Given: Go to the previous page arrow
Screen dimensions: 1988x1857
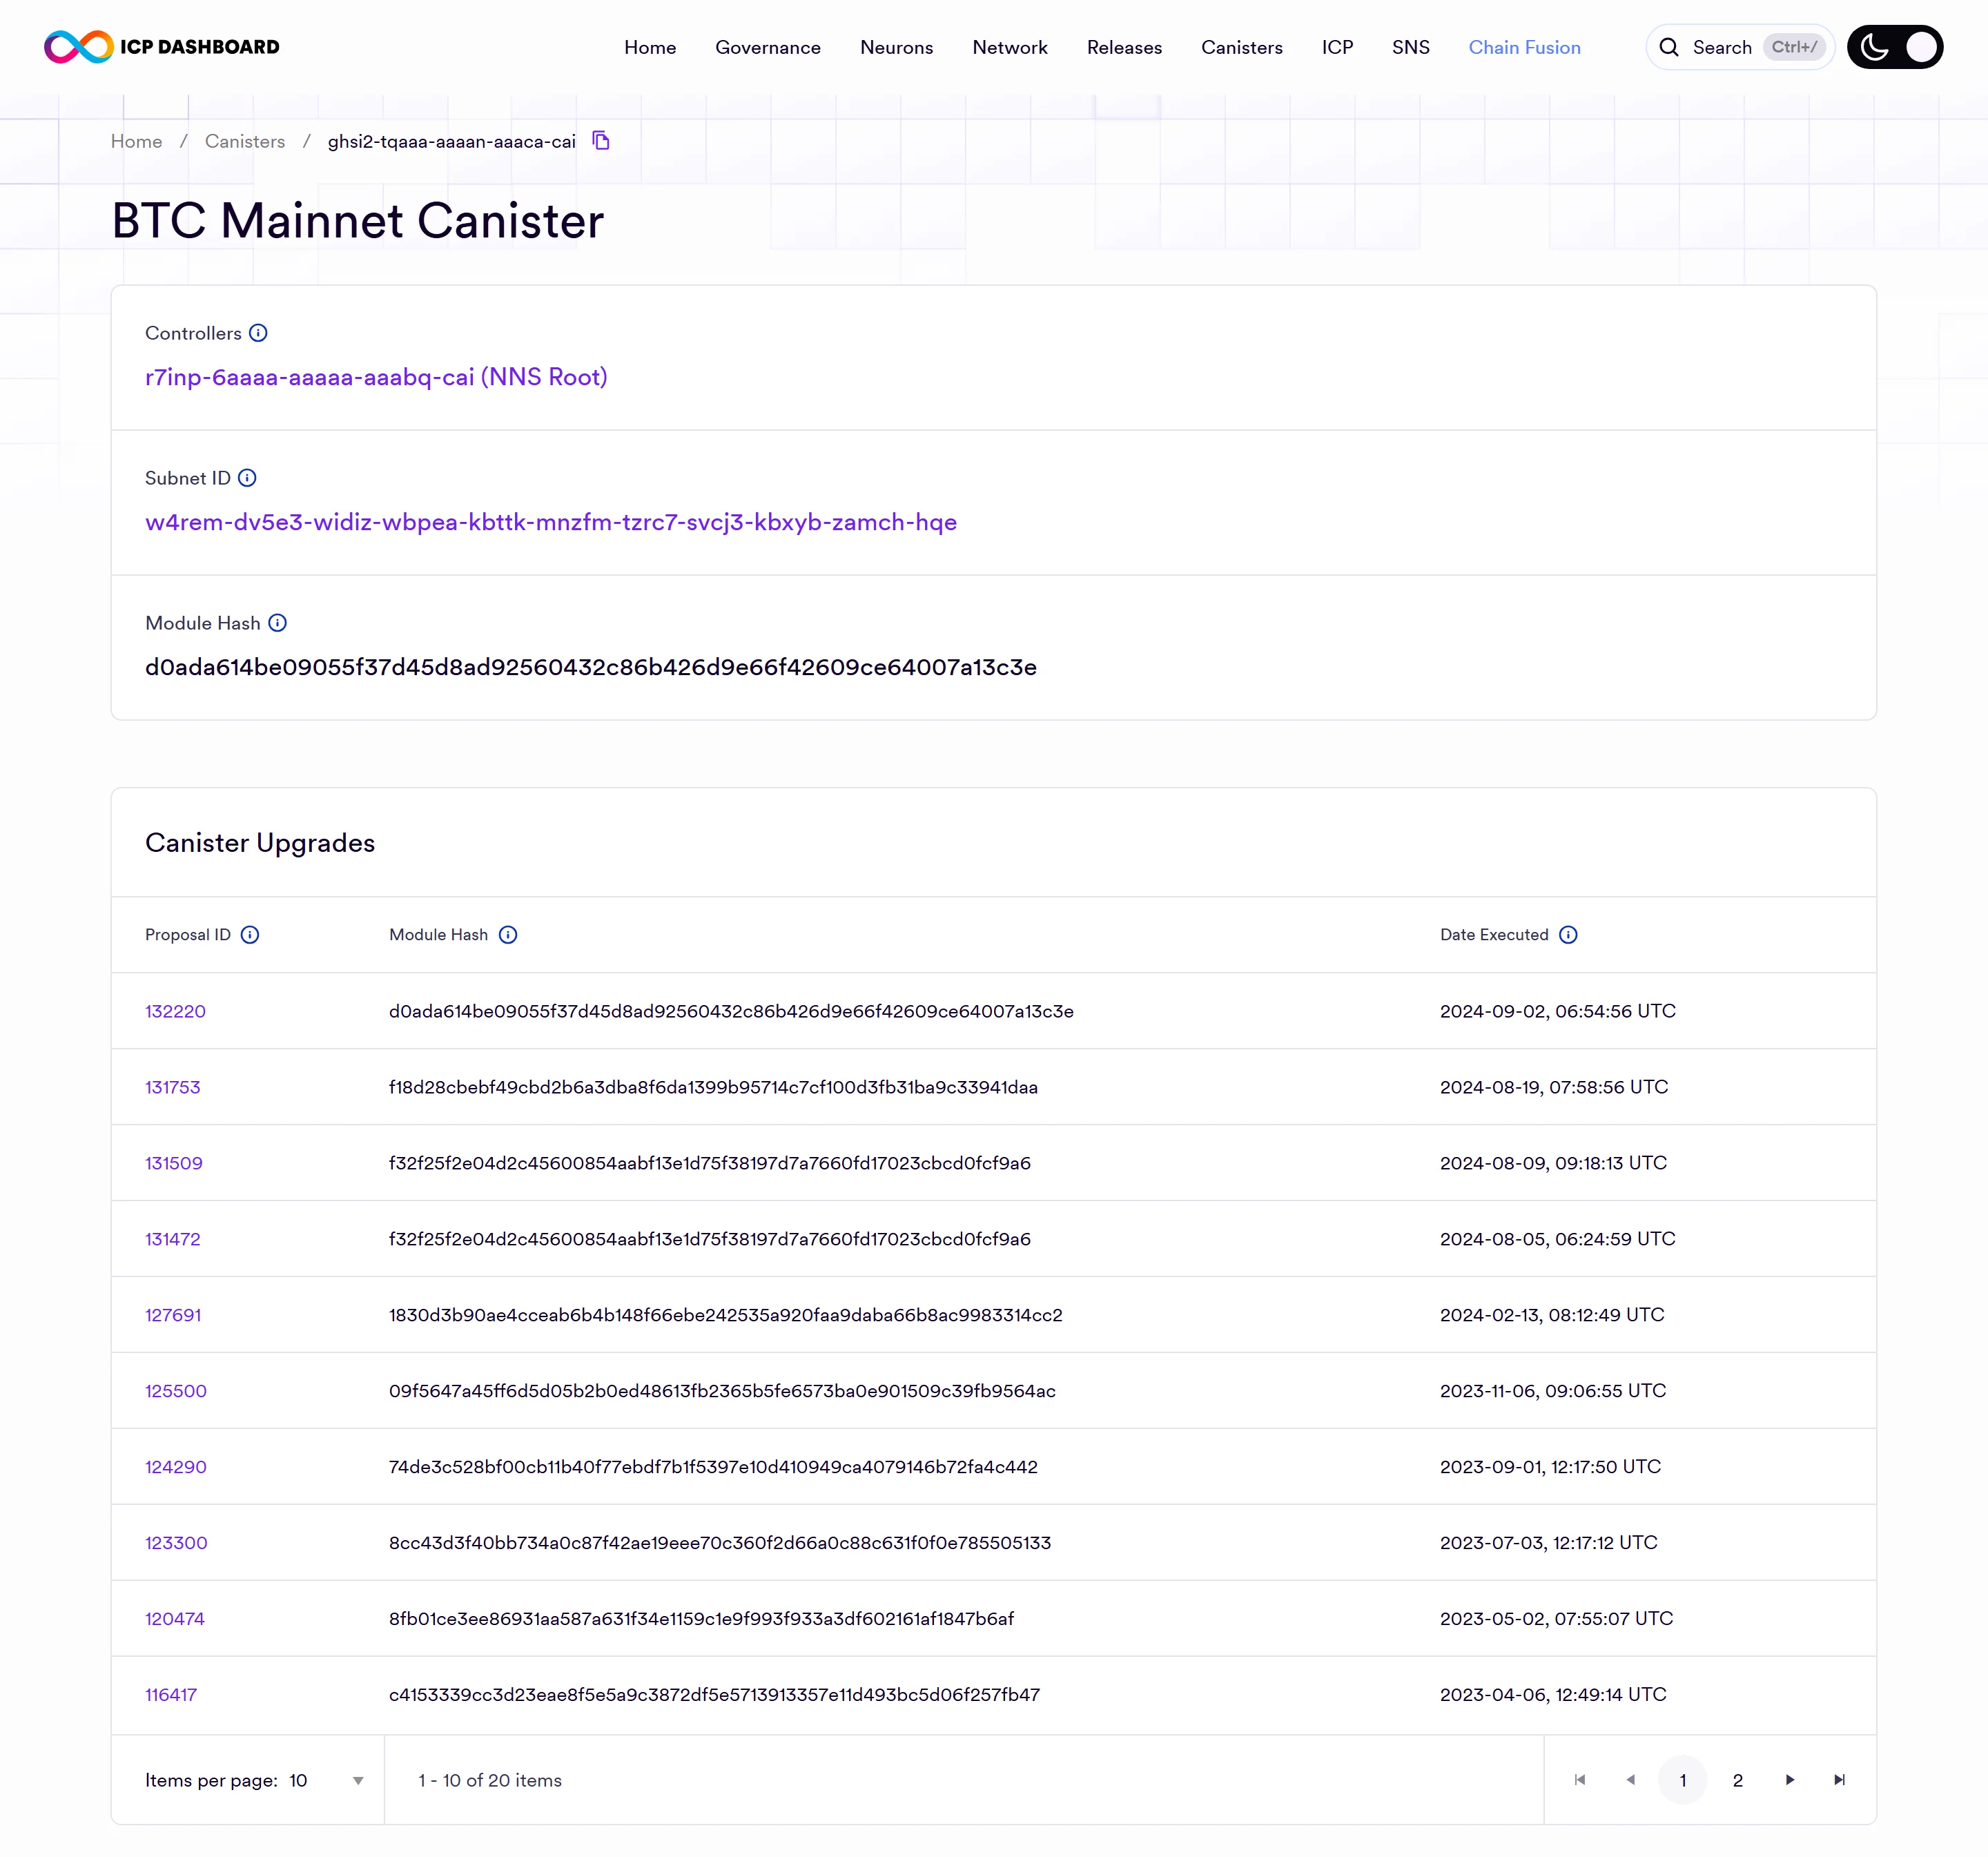Looking at the screenshot, I should [1631, 1780].
